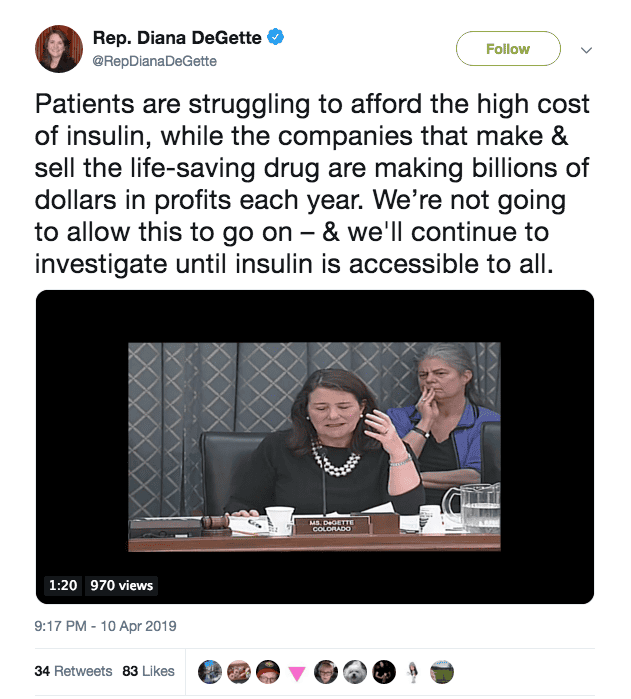The image size is (631, 699).
Task: Click Rep. Diana DeGette's profile avatar
Action: [59, 49]
